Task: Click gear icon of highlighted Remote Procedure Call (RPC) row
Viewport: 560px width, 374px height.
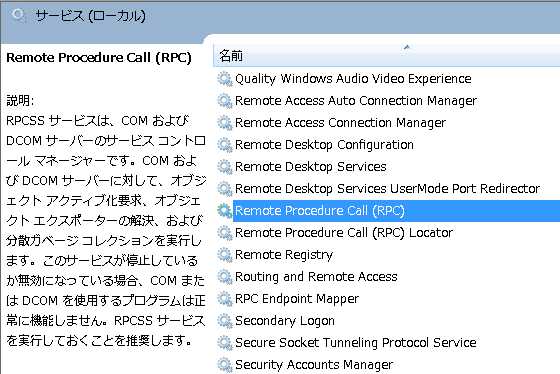Action: (x=225, y=211)
